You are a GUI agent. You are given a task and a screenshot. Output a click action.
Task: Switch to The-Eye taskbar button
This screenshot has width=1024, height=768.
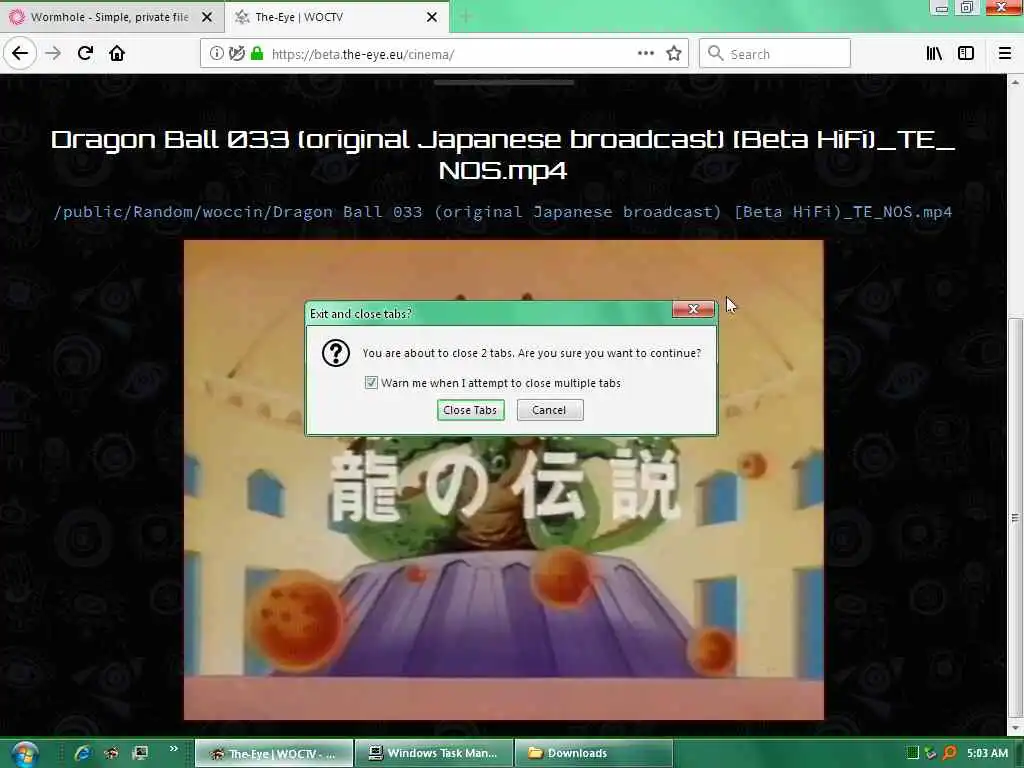(x=274, y=754)
